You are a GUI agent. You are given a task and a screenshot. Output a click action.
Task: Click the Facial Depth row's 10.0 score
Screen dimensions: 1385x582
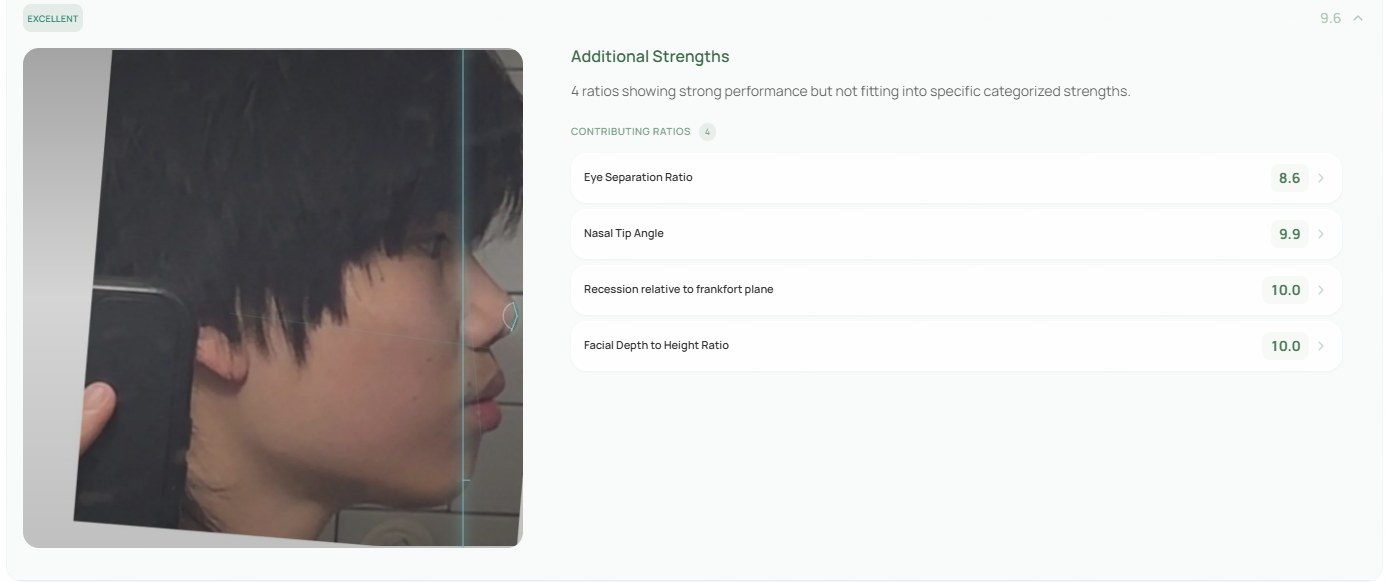[x=1285, y=346]
